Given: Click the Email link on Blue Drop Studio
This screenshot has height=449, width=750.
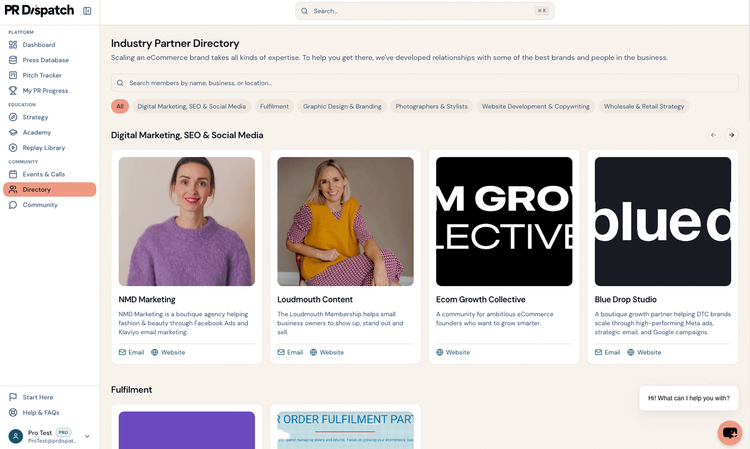Looking at the screenshot, I should pyautogui.click(x=607, y=352).
